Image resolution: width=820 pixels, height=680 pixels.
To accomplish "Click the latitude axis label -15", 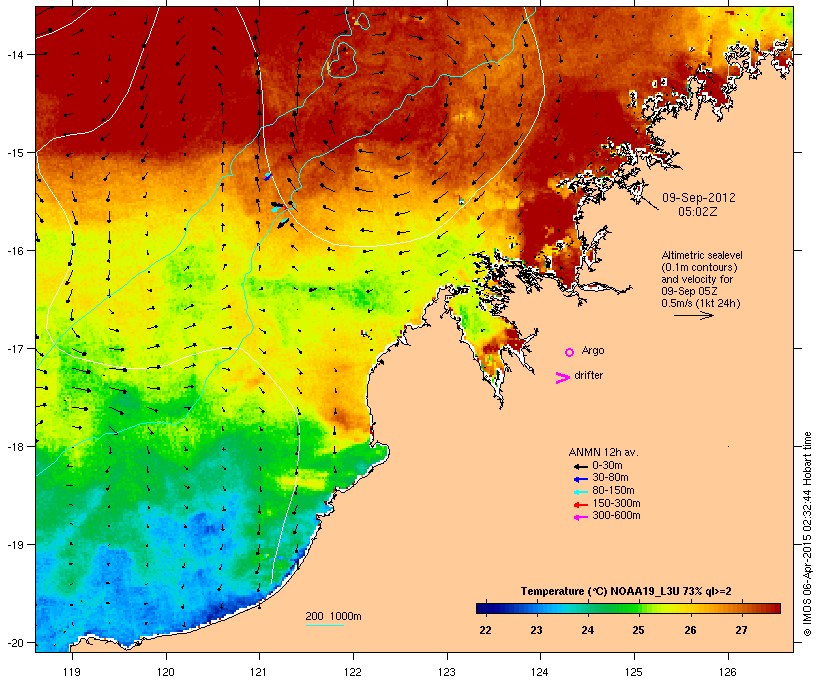I will pyautogui.click(x=14, y=153).
